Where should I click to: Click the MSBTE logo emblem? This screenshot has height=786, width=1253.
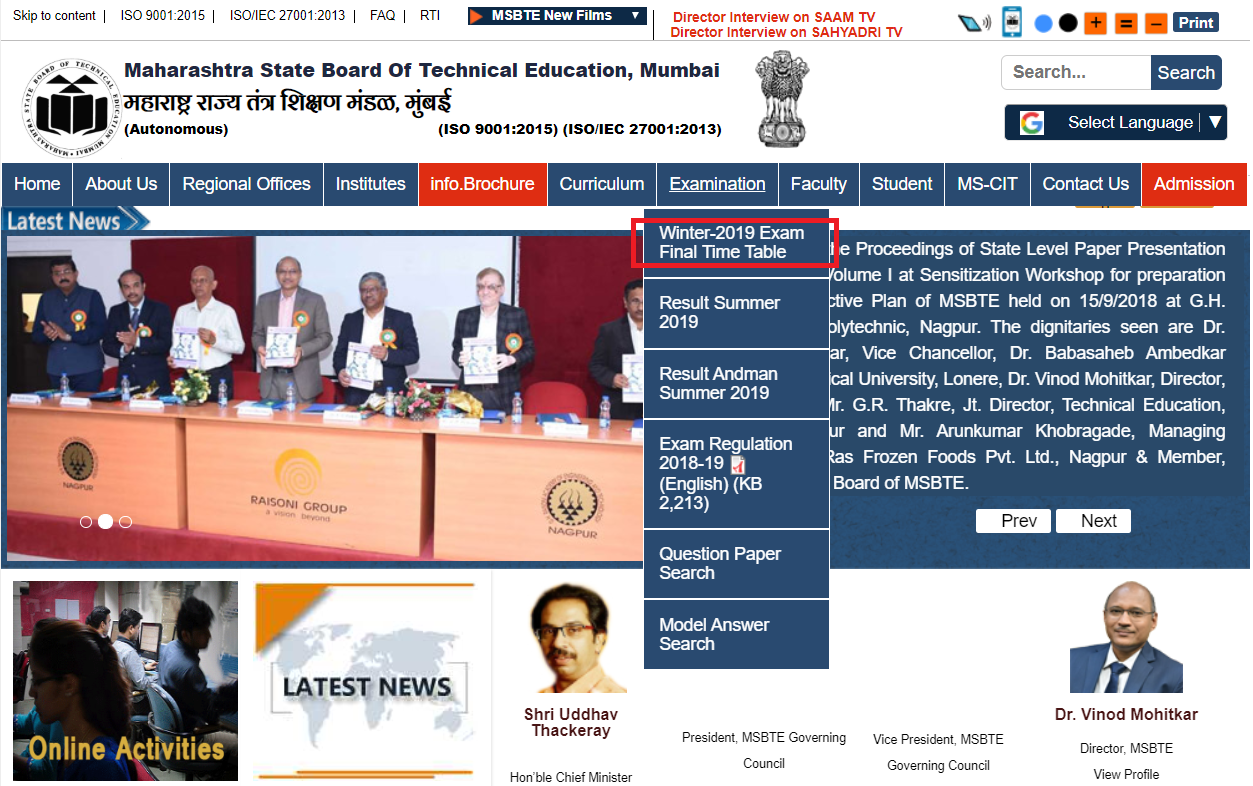(x=71, y=108)
